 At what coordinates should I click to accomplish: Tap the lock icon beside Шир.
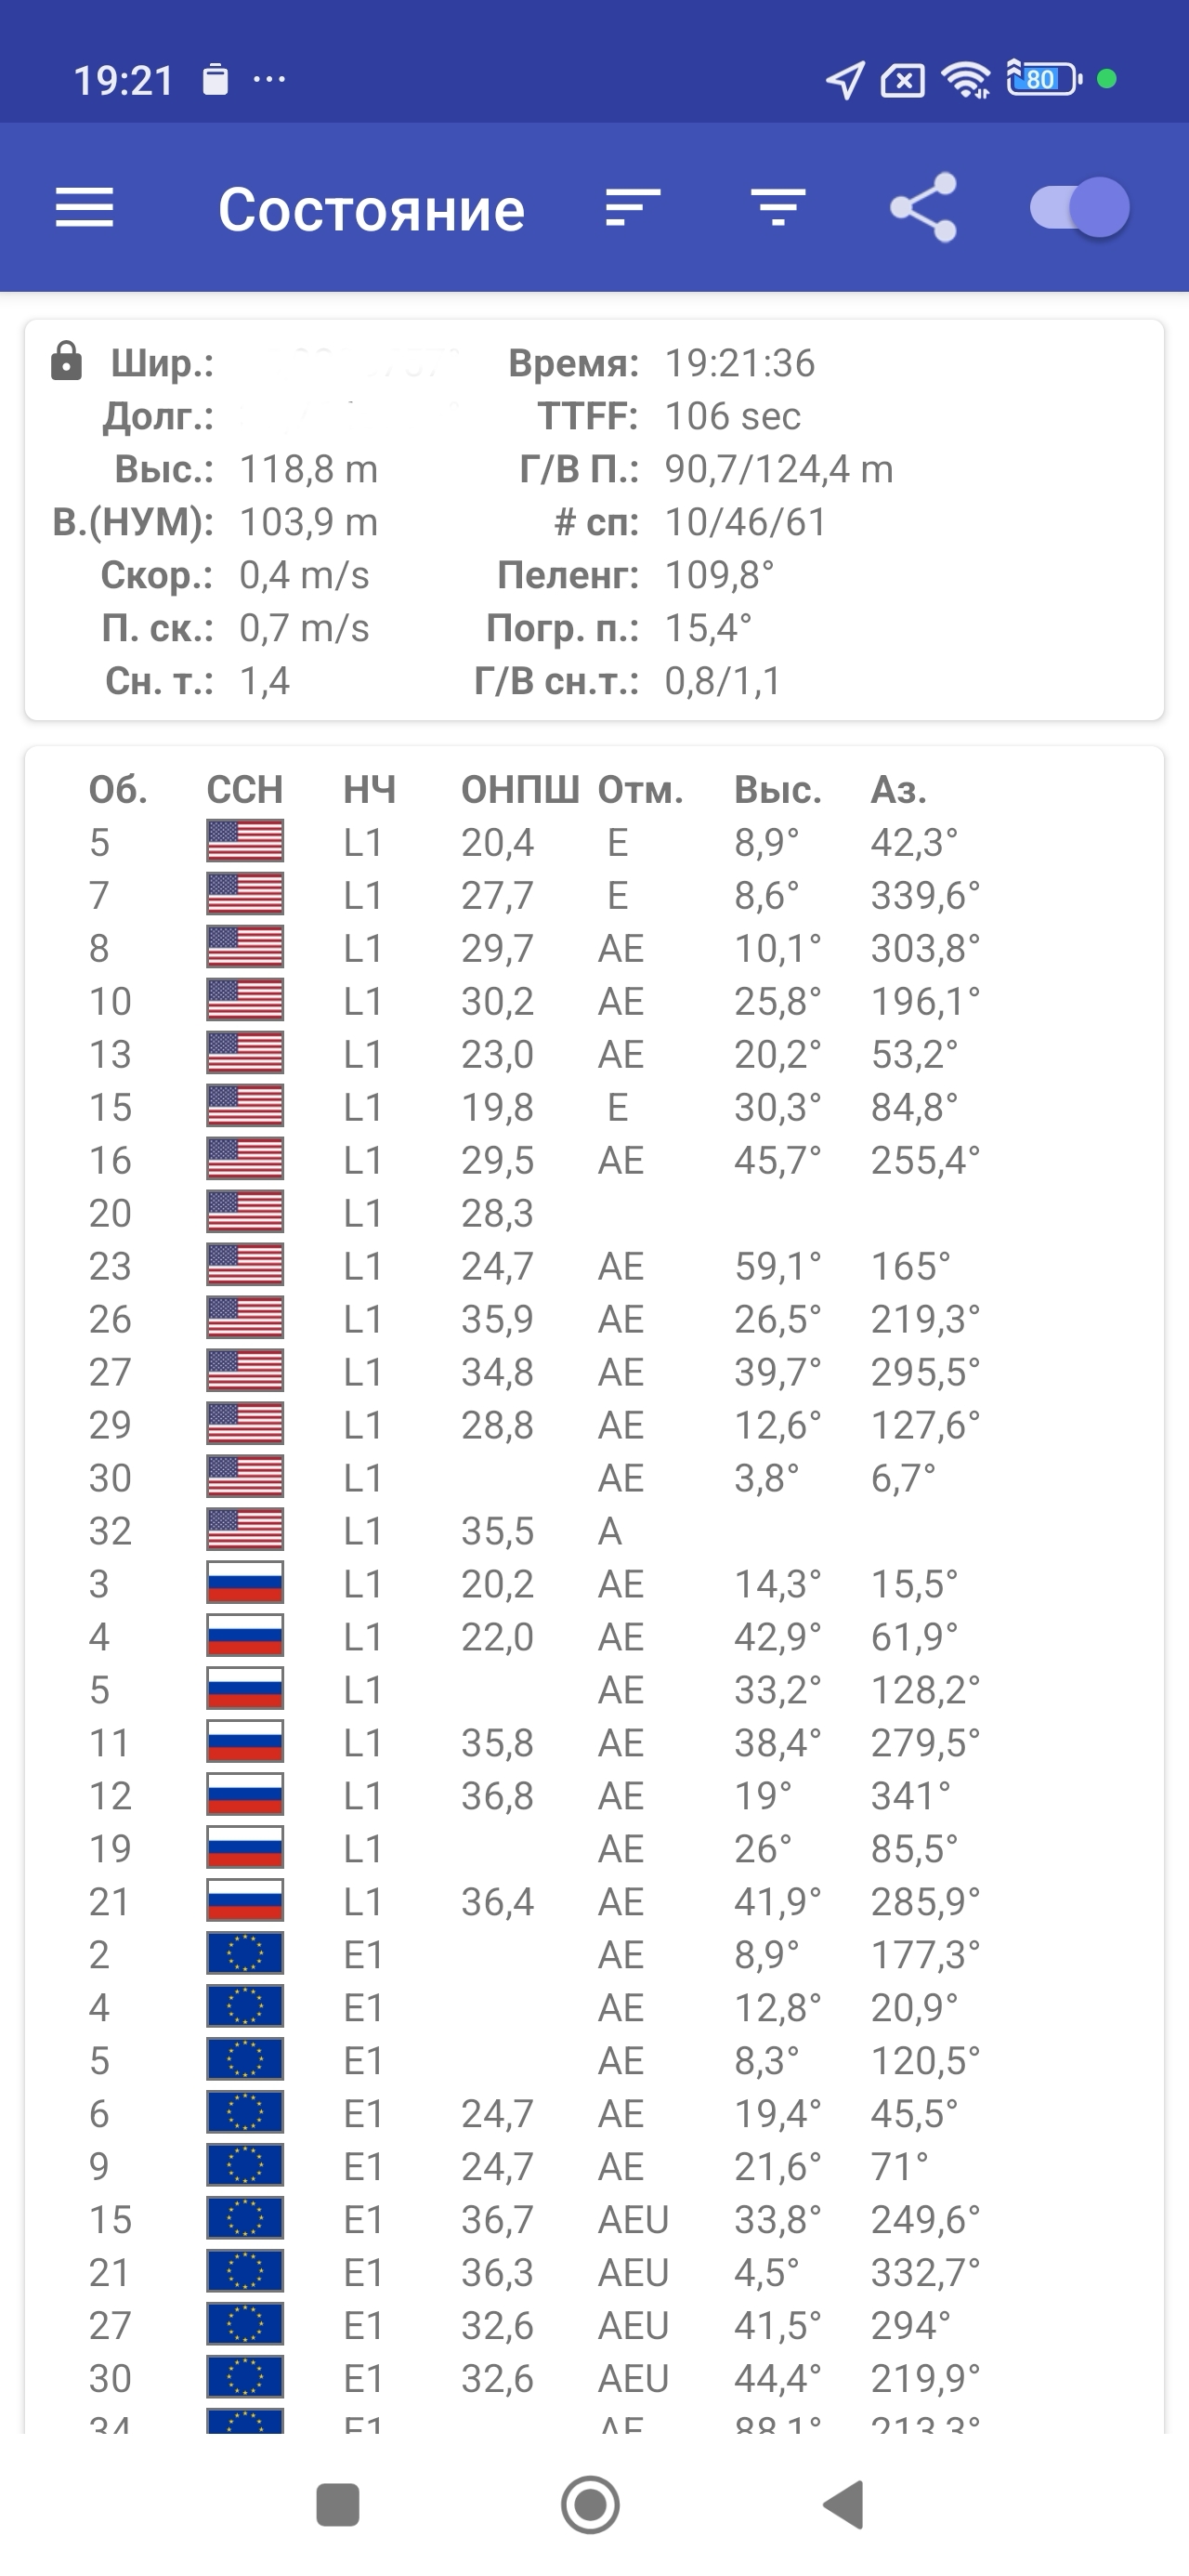66,362
